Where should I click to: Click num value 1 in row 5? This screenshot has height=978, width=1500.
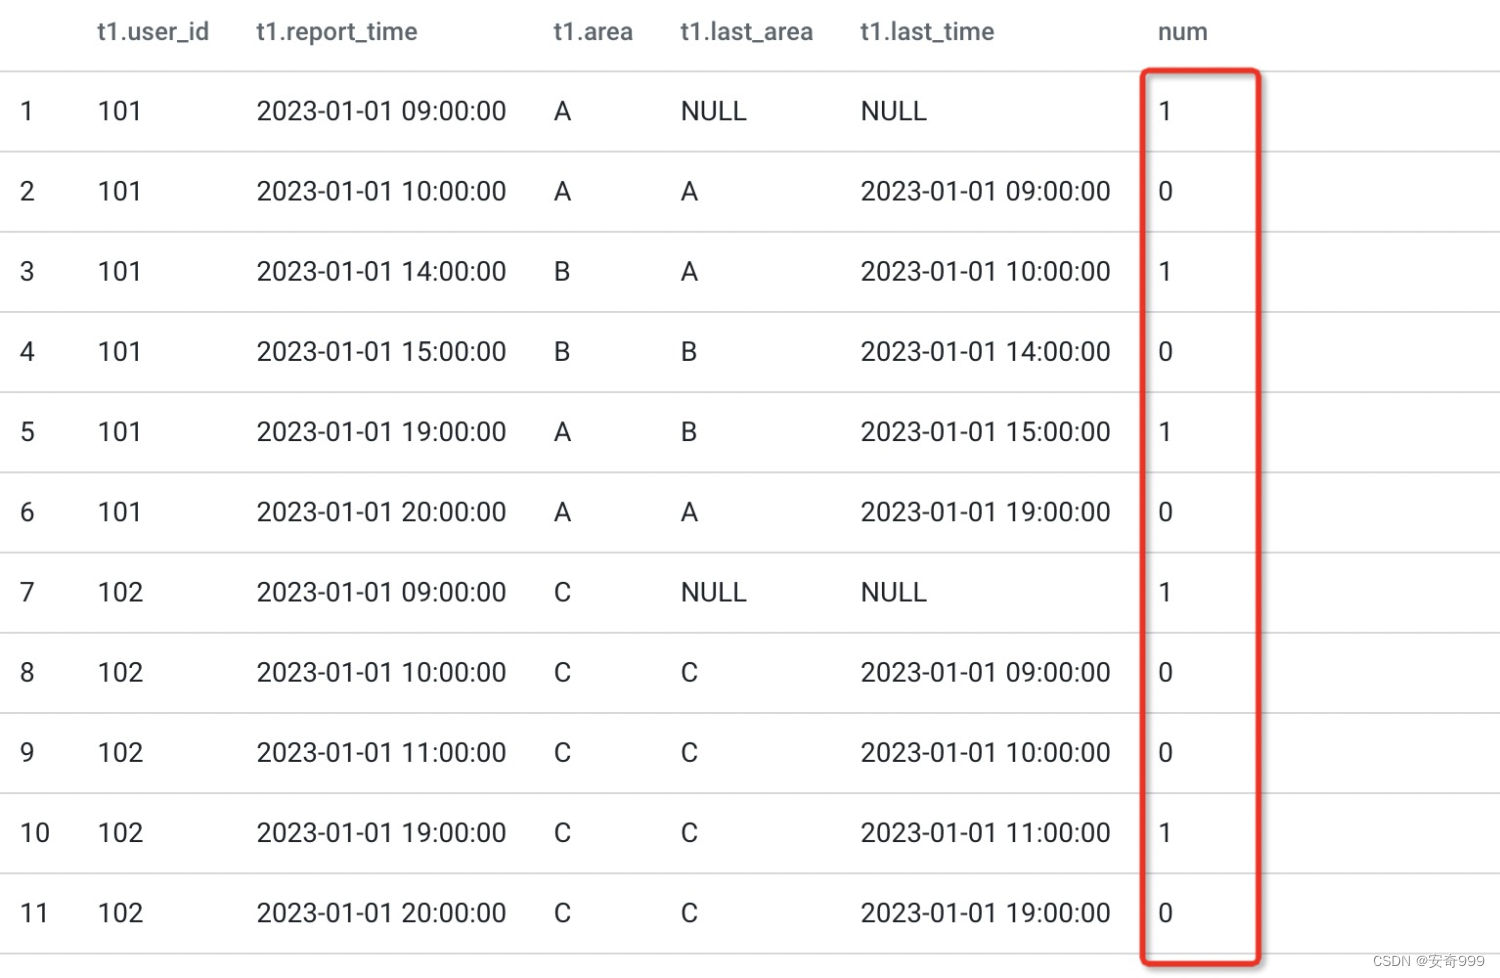[x=1165, y=432]
